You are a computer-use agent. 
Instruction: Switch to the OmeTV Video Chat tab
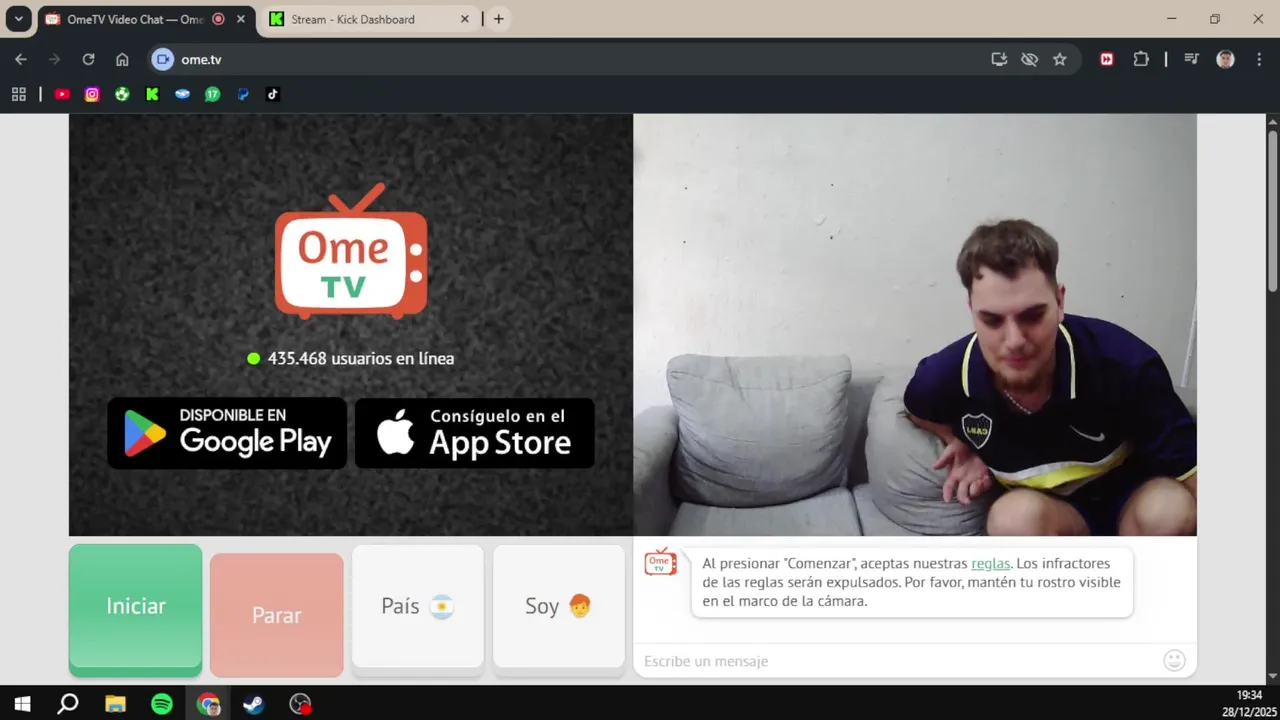[133, 19]
